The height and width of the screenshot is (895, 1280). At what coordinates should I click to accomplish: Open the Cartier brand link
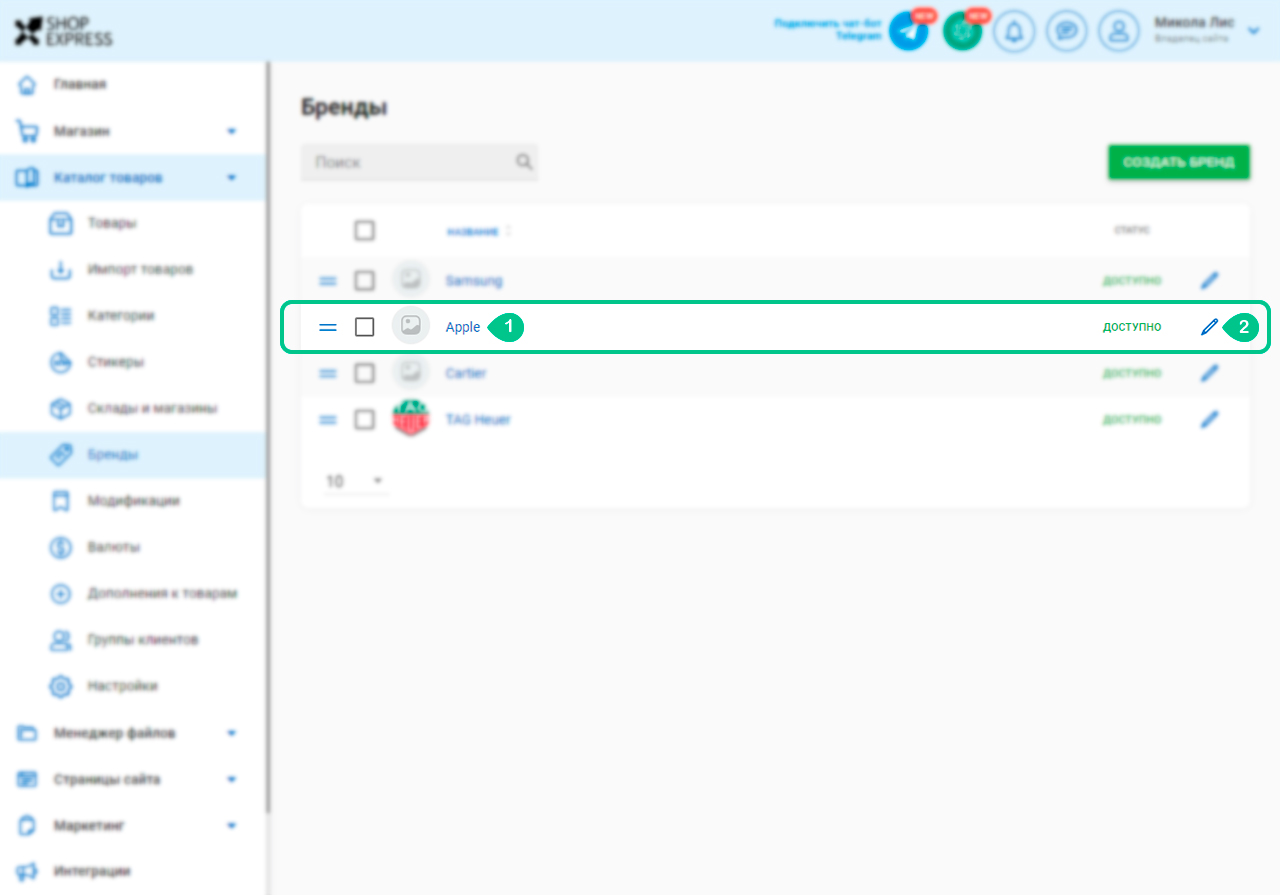tap(466, 373)
